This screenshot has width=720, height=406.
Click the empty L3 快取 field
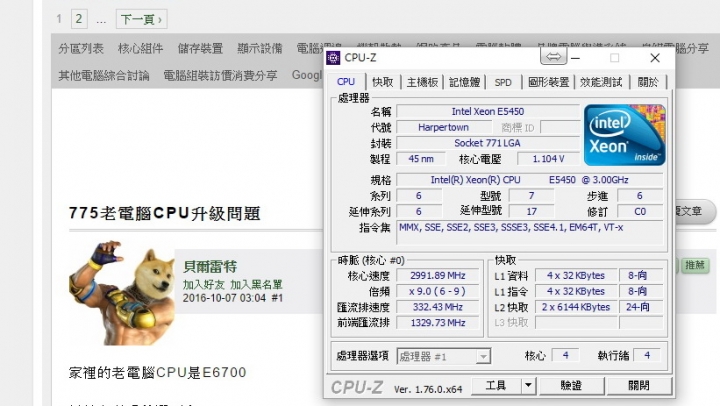[x=576, y=323]
